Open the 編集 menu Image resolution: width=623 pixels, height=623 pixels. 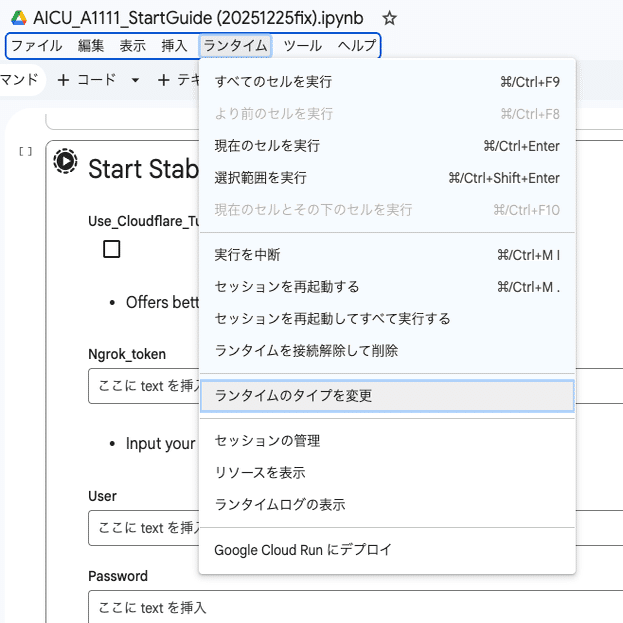click(91, 46)
